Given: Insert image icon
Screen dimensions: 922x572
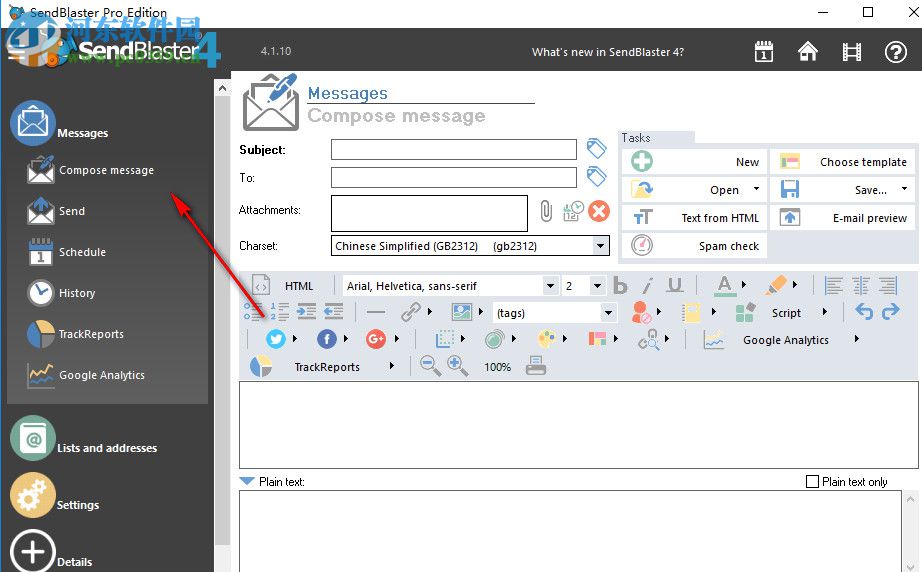Looking at the screenshot, I should [462, 312].
